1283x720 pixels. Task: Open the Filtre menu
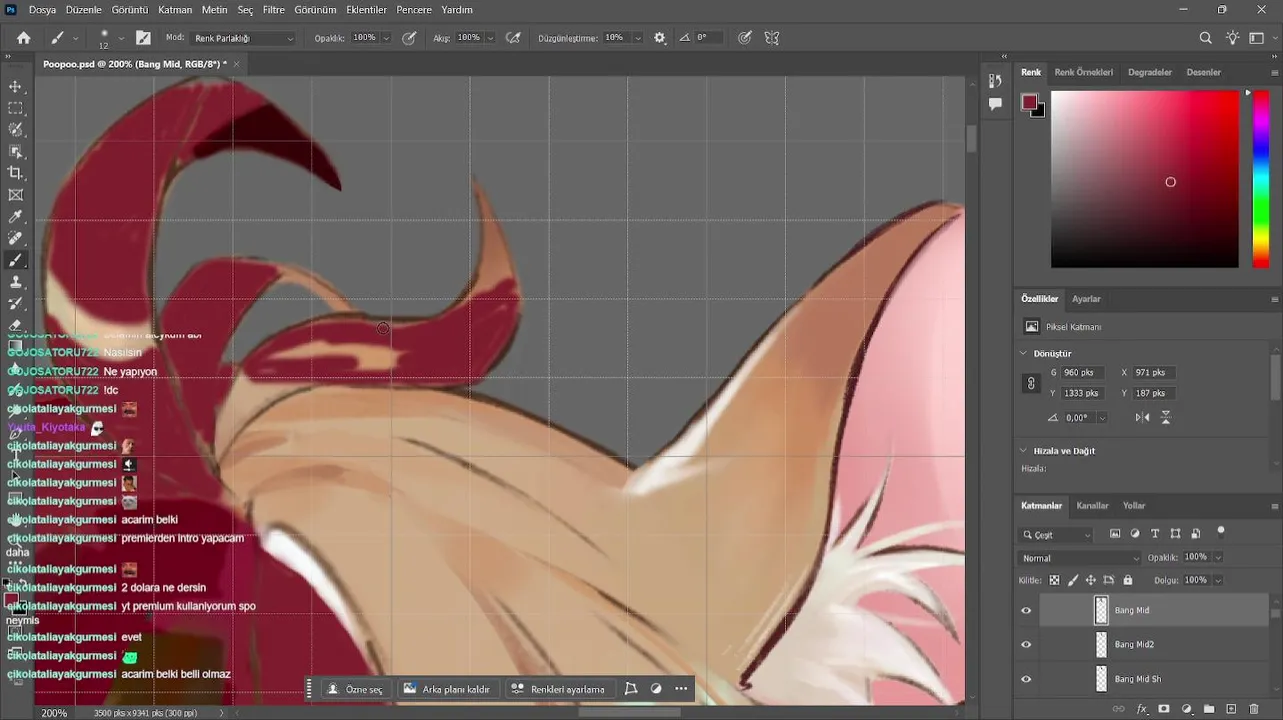(x=274, y=10)
